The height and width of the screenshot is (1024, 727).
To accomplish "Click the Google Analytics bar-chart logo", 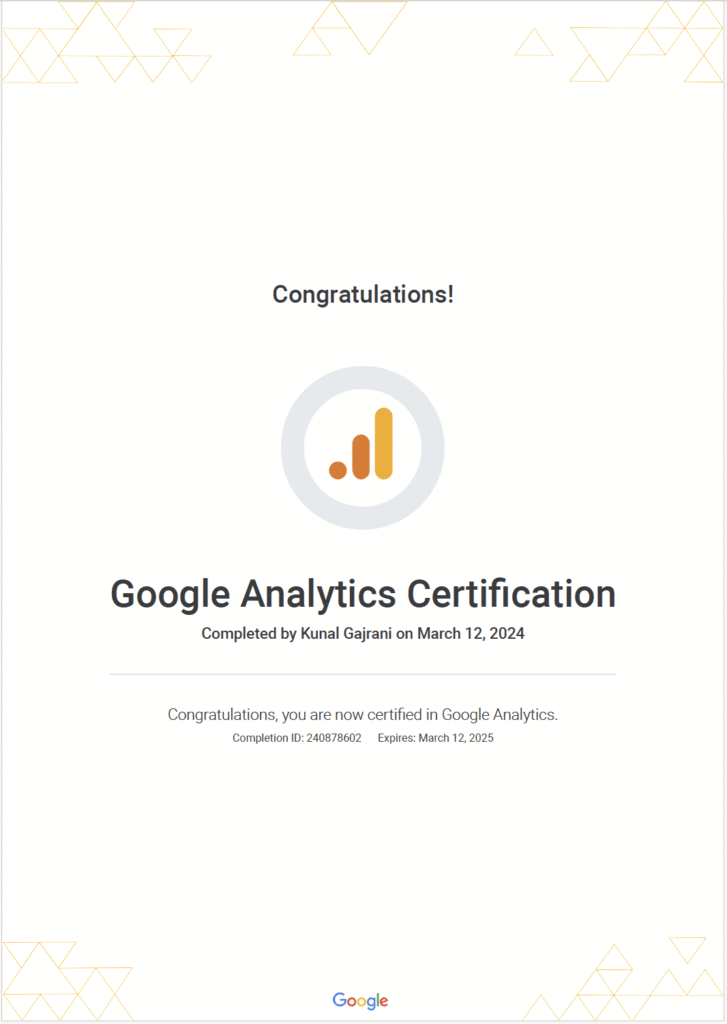I will (362, 445).
